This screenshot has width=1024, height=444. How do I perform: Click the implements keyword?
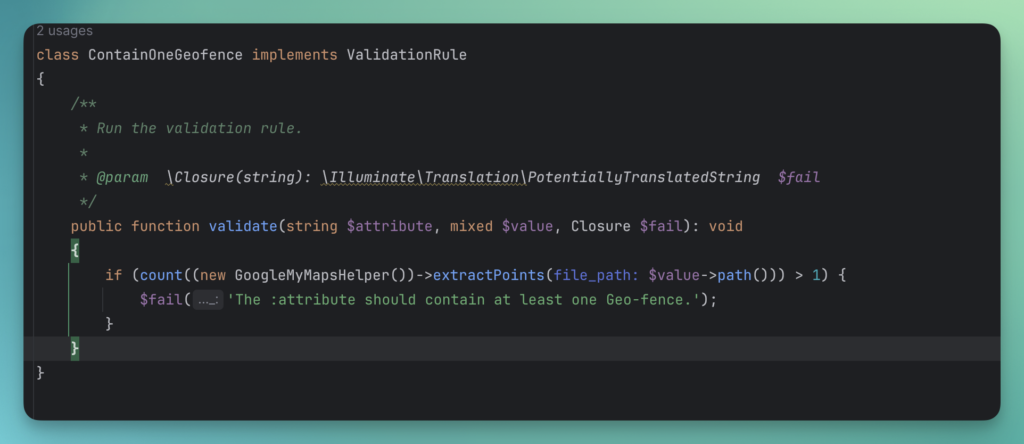pyautogui.click(x=295, y=54)
